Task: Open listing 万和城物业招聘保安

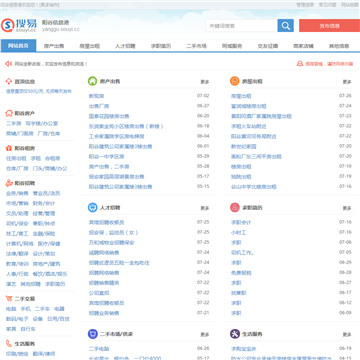Action: point(111,242)
